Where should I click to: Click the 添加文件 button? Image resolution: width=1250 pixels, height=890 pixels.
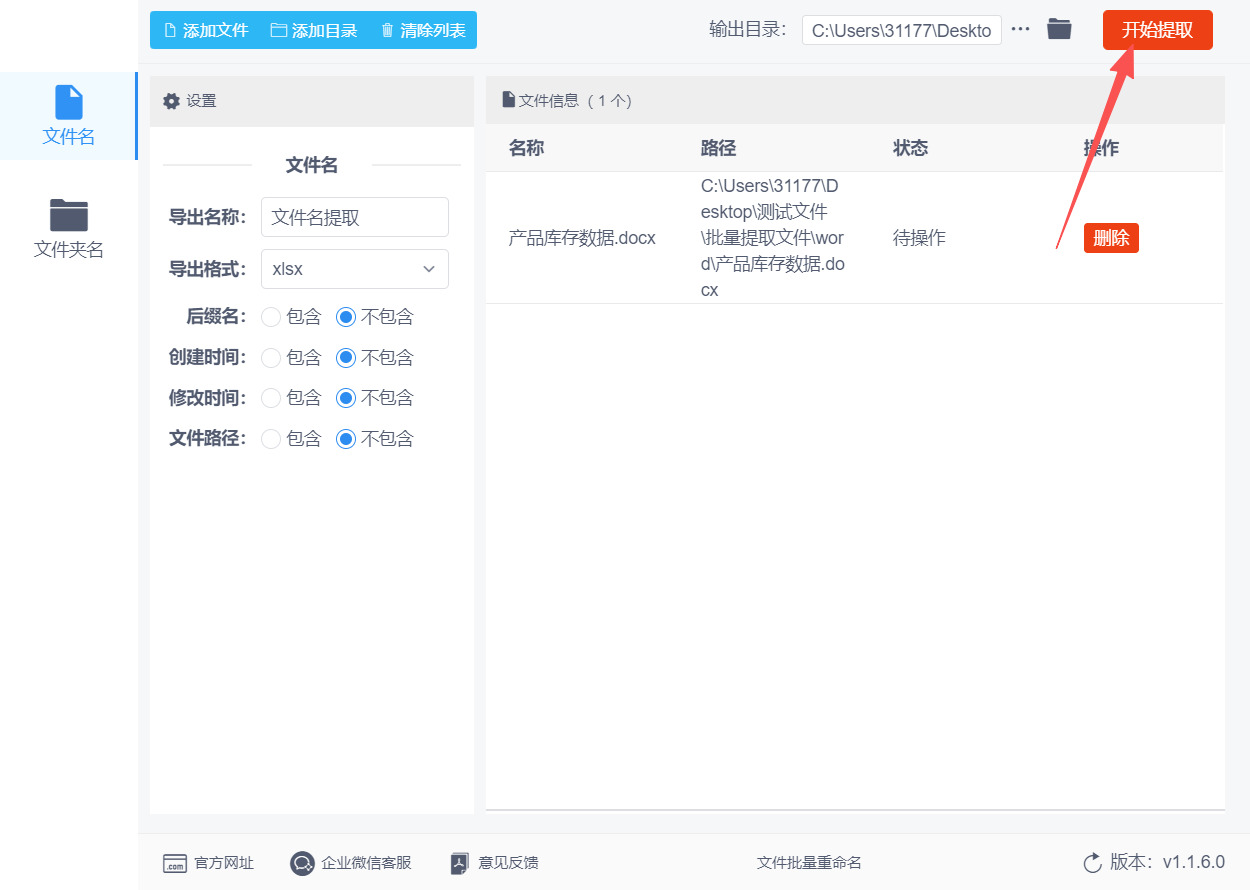[x=205, y=30]
